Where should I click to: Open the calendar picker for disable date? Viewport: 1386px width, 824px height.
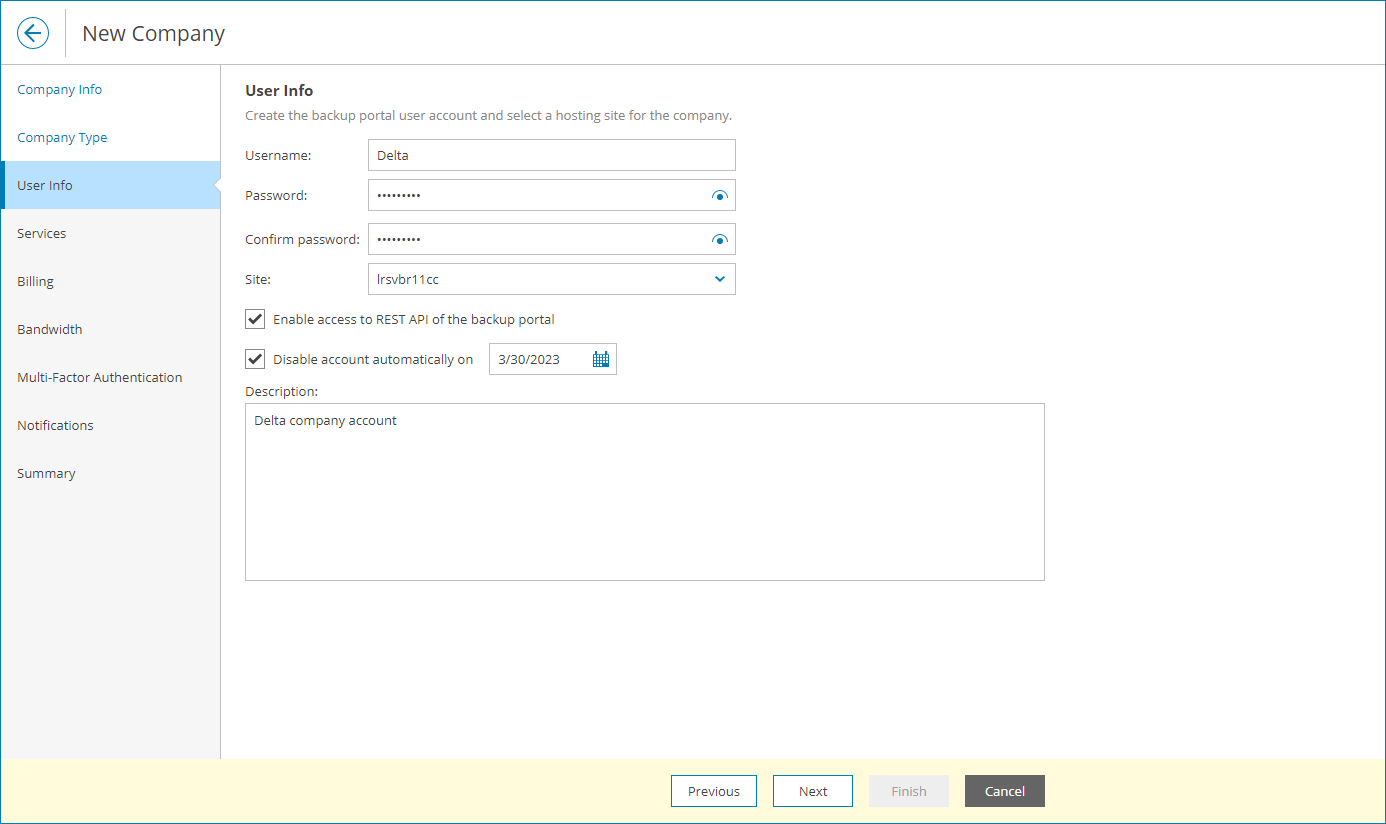(600, 358)
